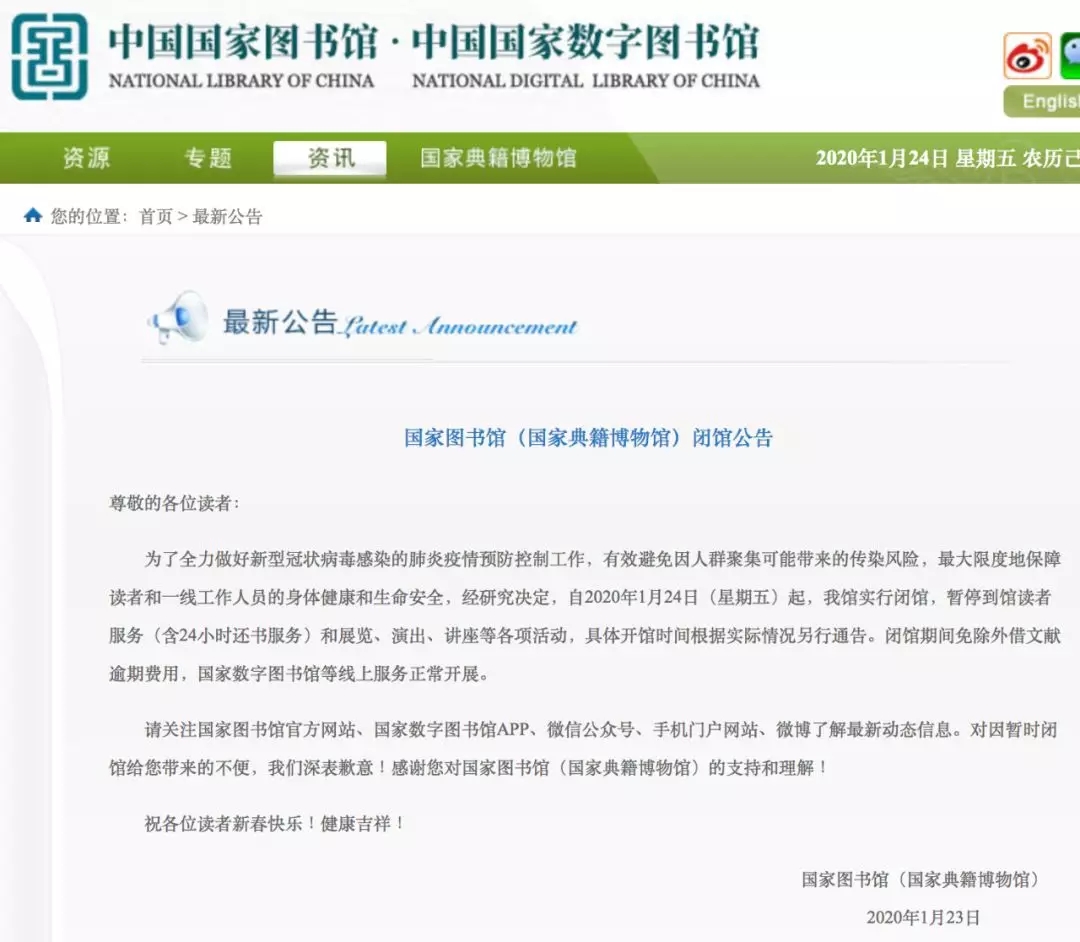
Task: Click the 闭馆公告 announcement title
Action: 588,437
